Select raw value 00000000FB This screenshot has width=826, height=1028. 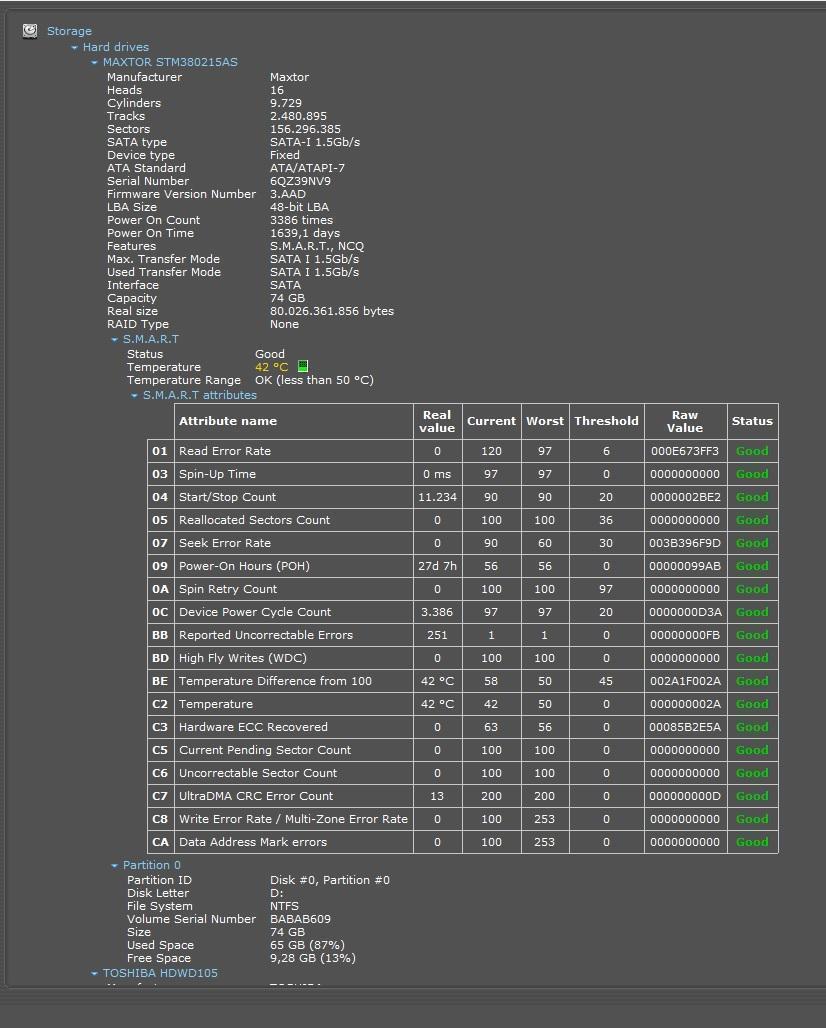coord(685,635)
